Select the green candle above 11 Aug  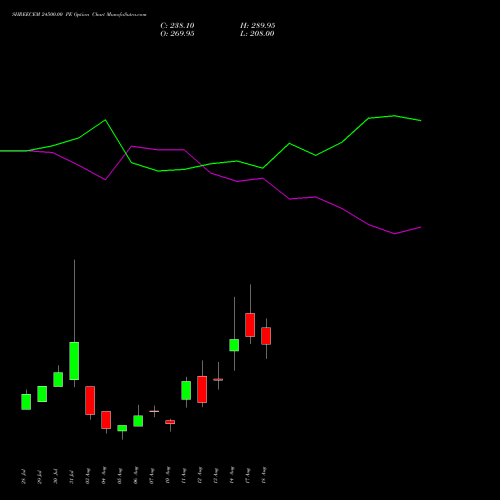click(x=186, y=390)
